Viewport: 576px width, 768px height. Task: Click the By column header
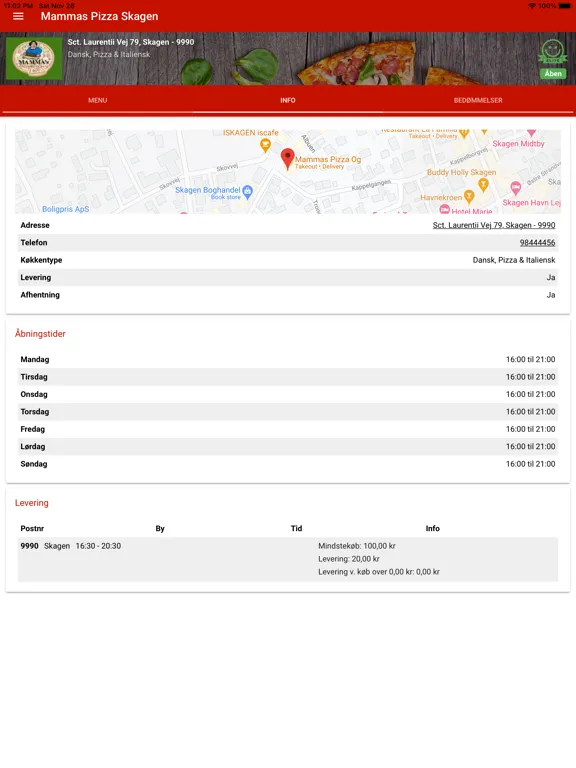click(160, 528)
